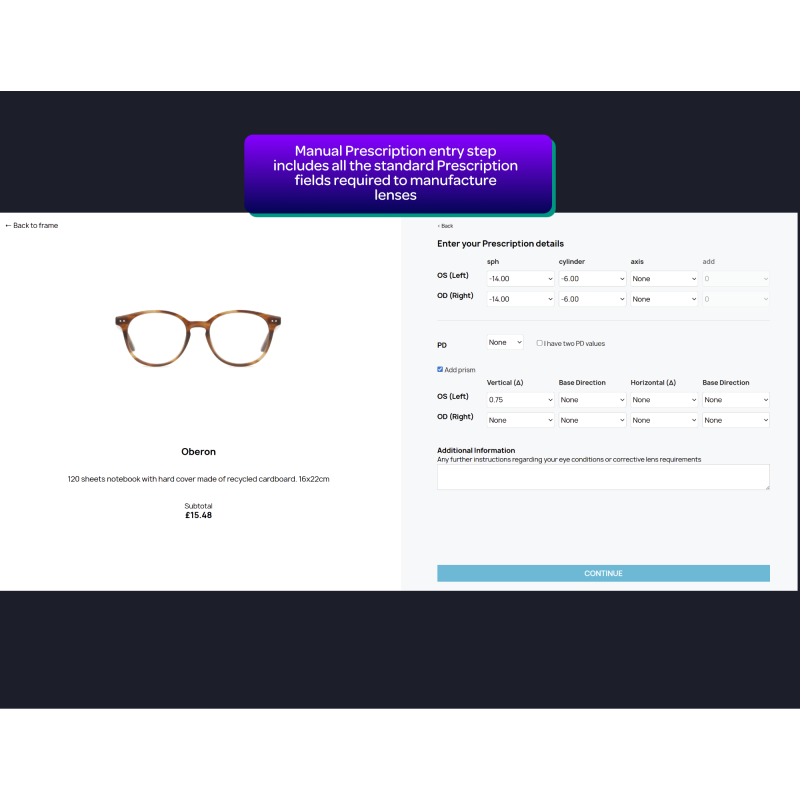Open OD (Right) cylinder dropdown
This screenshot has width=800, height=800.
click(x=592, y=299)
